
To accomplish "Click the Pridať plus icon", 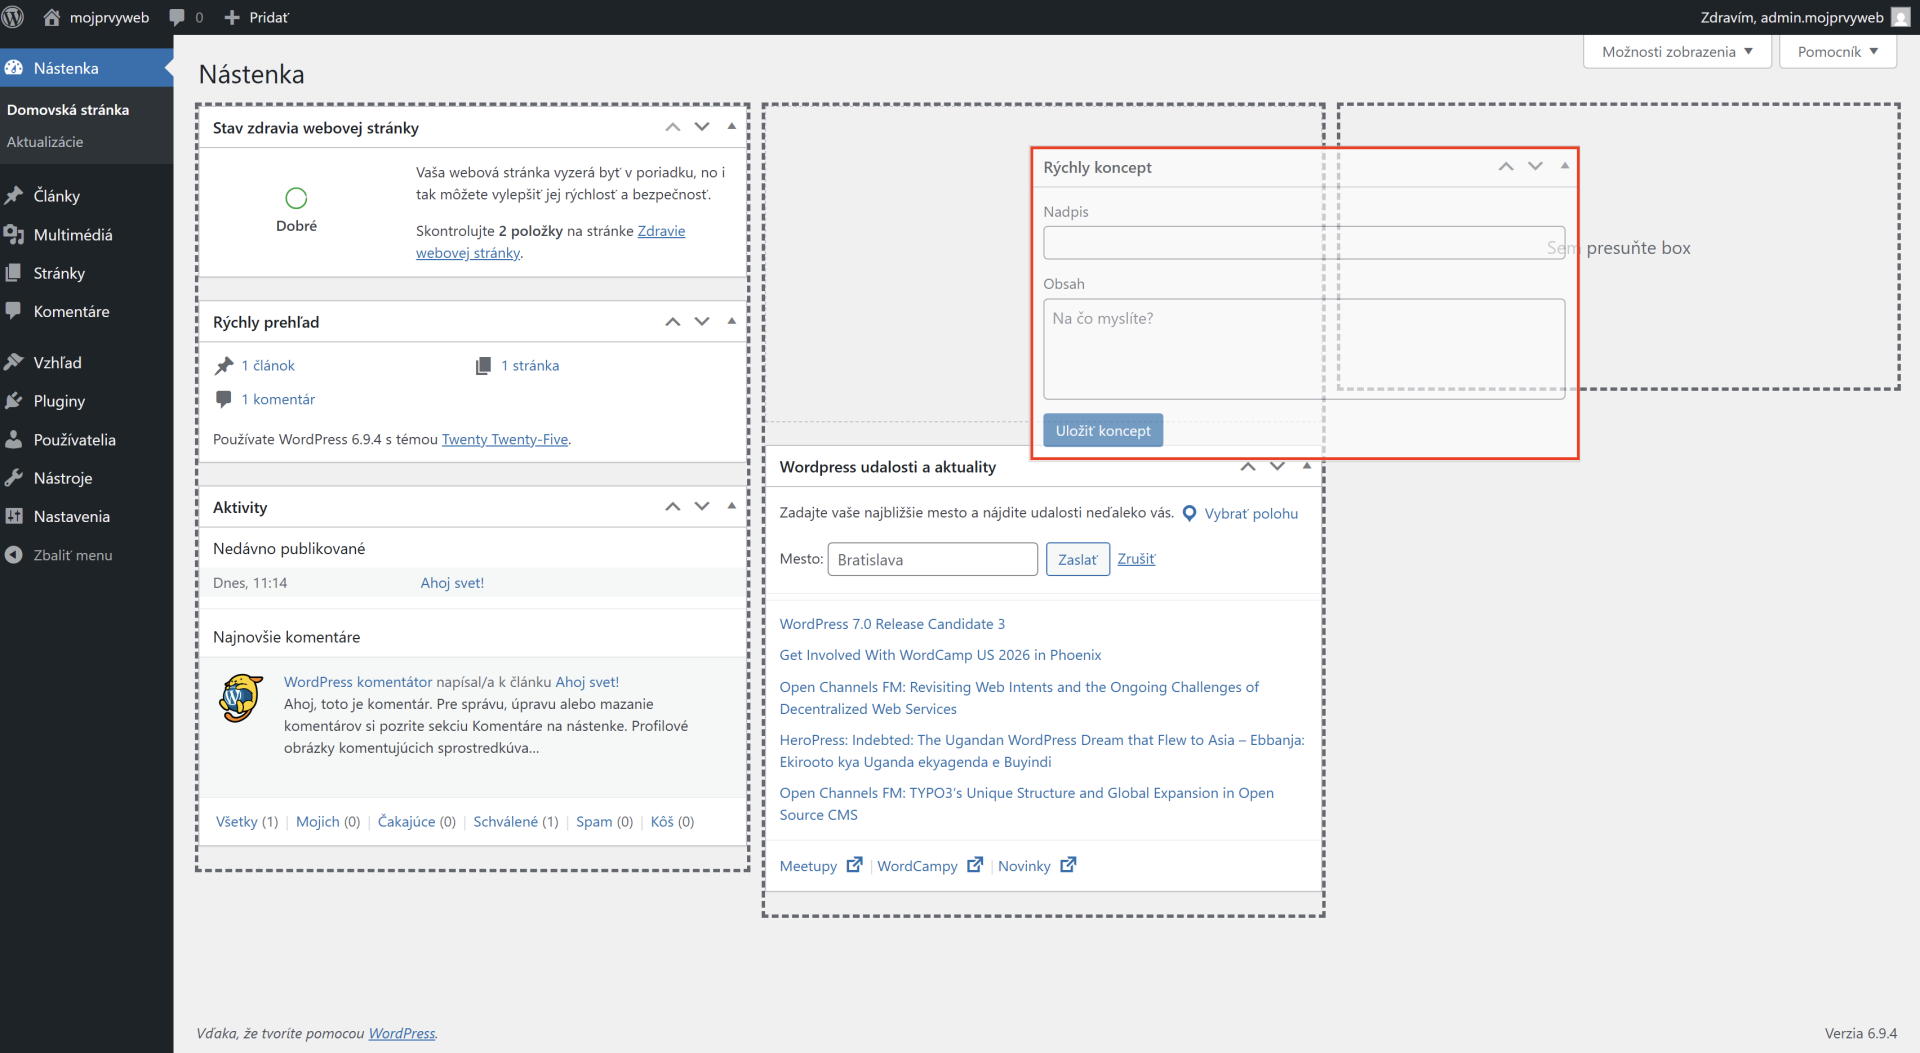I will 232,17.
